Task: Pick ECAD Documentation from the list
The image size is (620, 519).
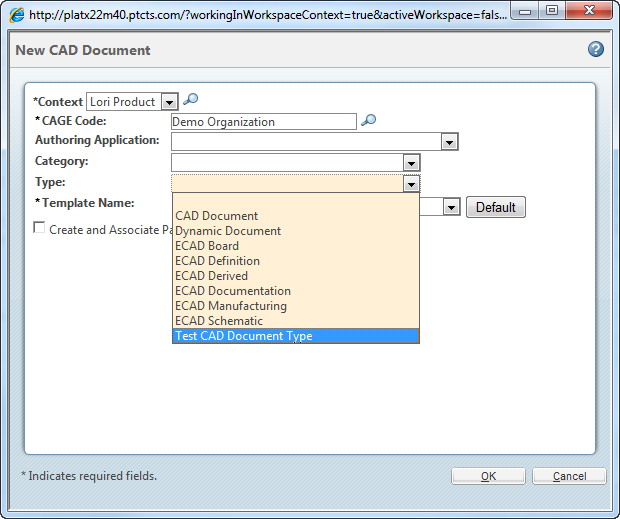Action: (296, 291)
